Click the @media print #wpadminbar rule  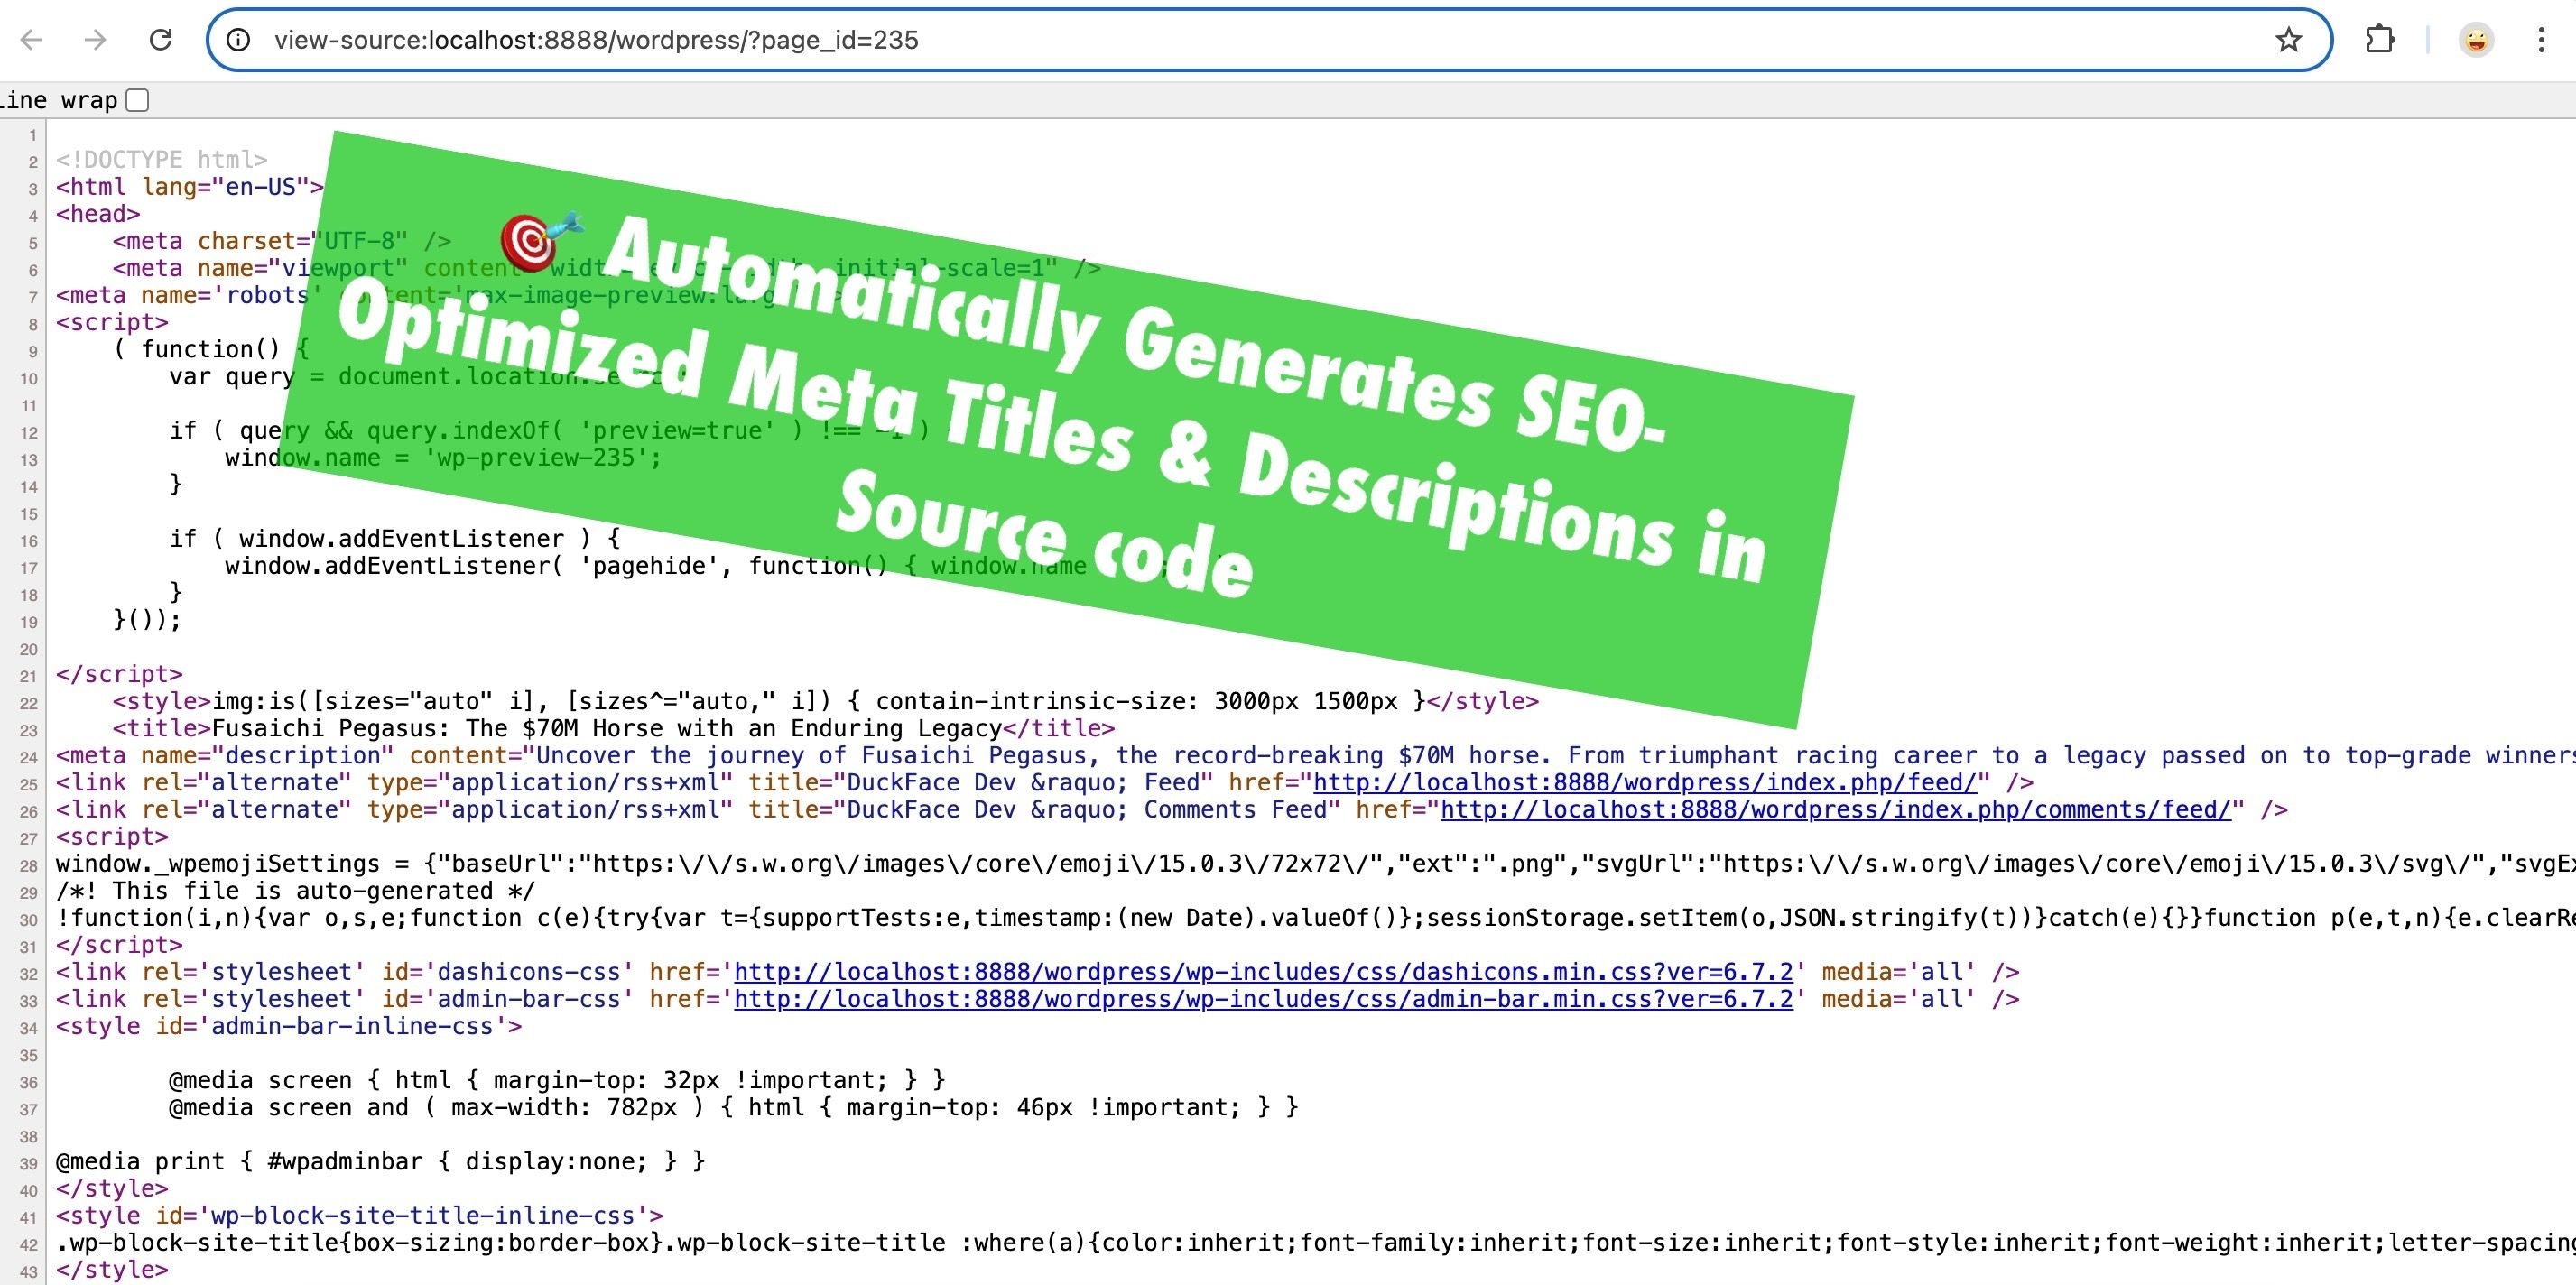(x=381, y=1162)
